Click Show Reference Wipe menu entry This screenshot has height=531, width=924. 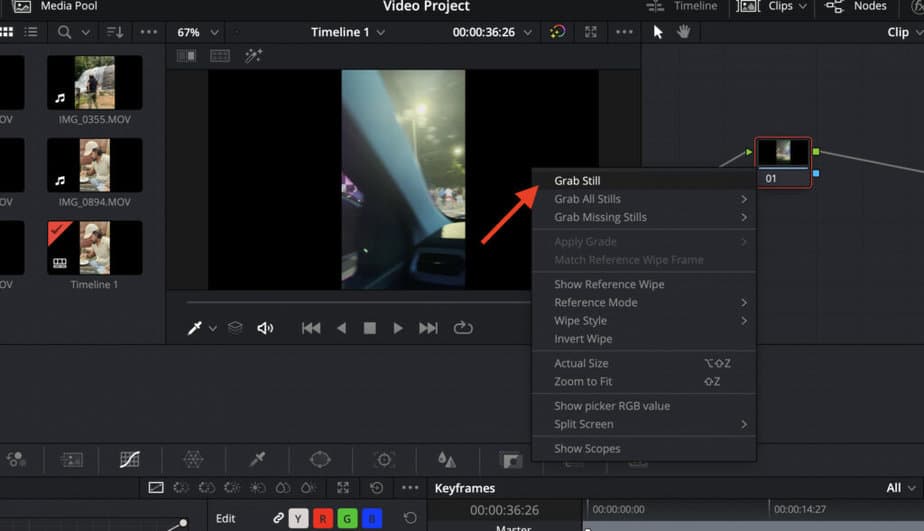click(x=644, y=284)
